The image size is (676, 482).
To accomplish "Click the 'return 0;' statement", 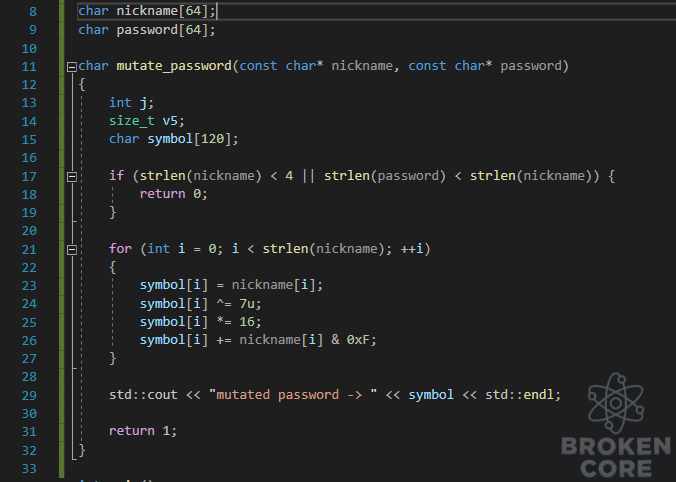I will pos(173,194).
